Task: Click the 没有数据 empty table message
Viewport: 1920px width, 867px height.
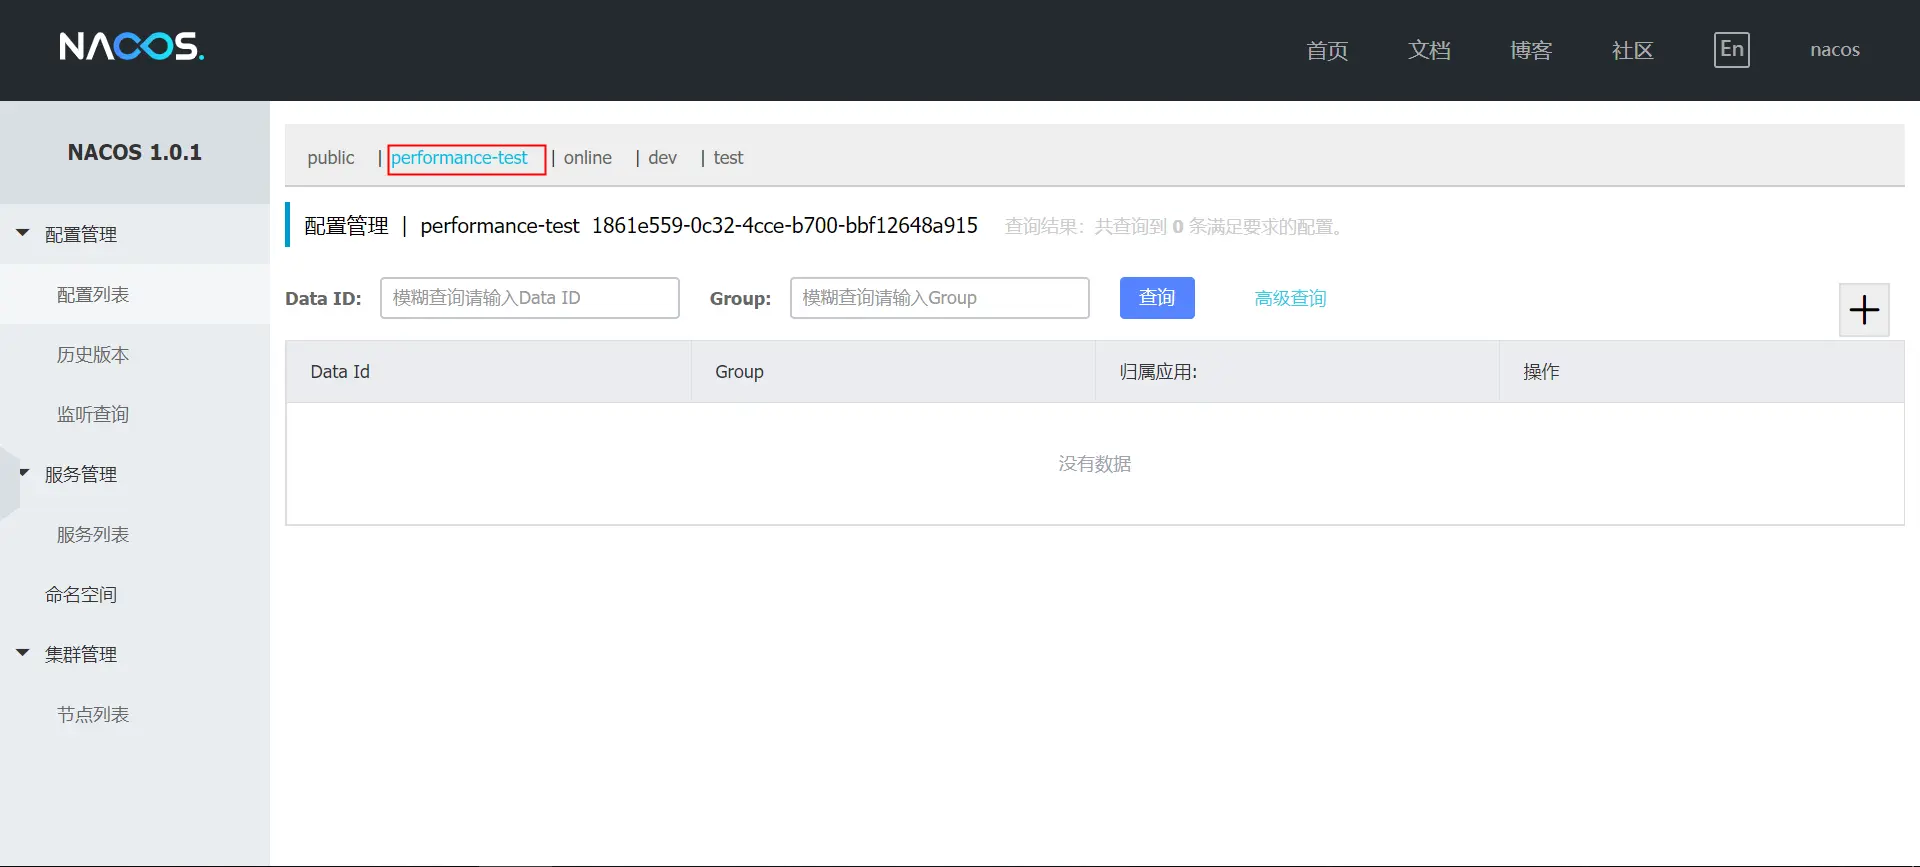Action: tap(1095, 464)
